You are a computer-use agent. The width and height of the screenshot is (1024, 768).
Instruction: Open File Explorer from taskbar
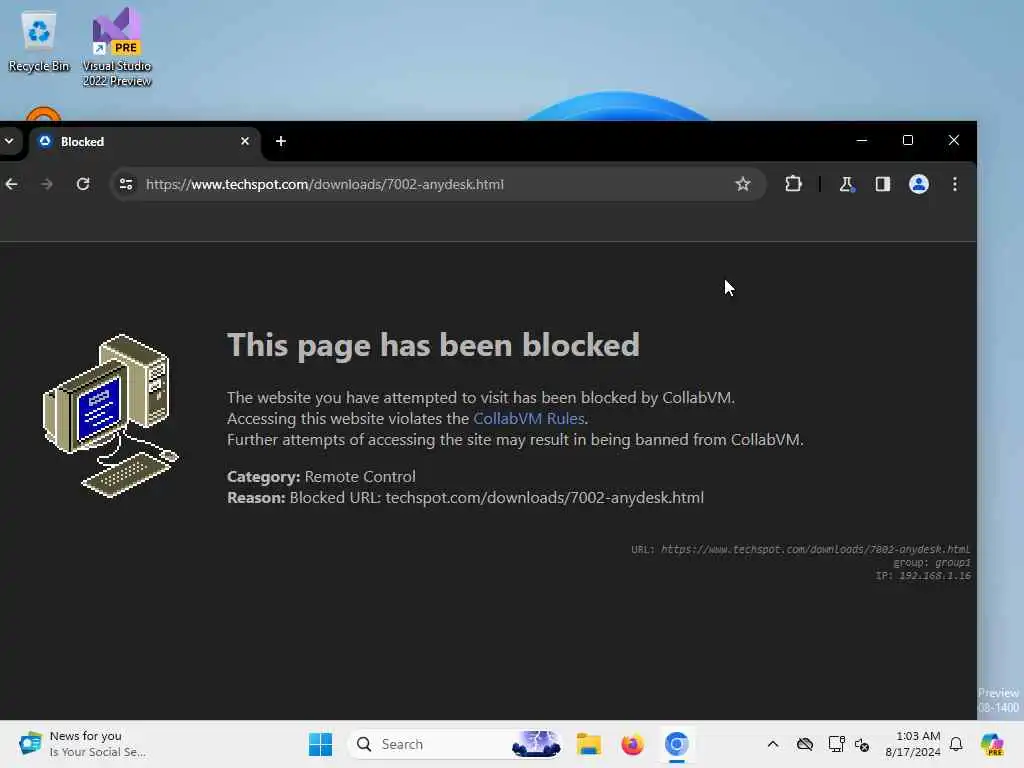coord(588,744)
